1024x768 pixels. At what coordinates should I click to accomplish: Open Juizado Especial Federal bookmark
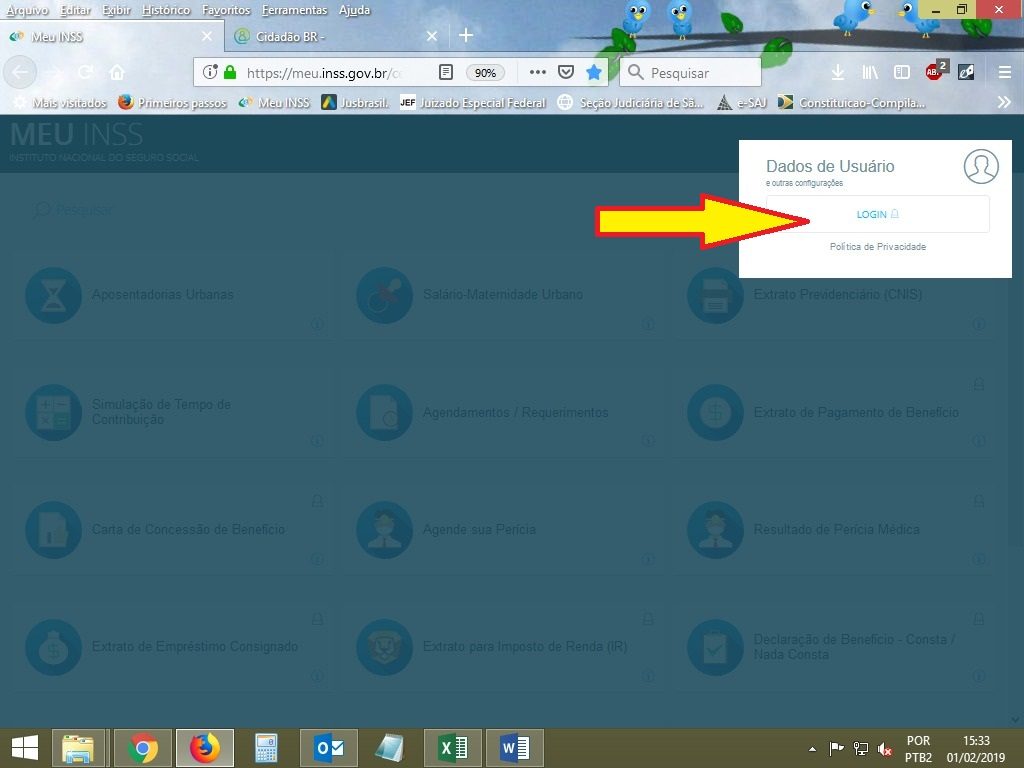click(x=473, y=103)
